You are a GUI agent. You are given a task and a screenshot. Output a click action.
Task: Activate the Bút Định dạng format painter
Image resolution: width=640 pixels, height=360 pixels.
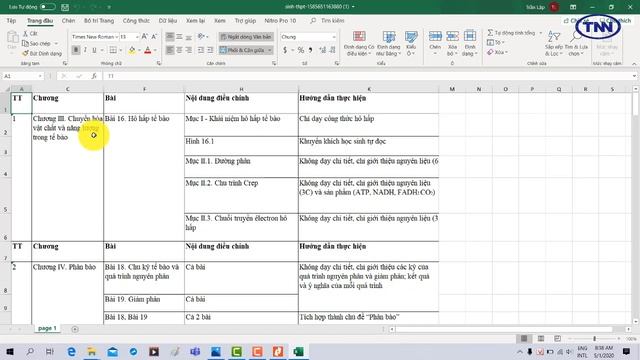(x=42, y=53)
